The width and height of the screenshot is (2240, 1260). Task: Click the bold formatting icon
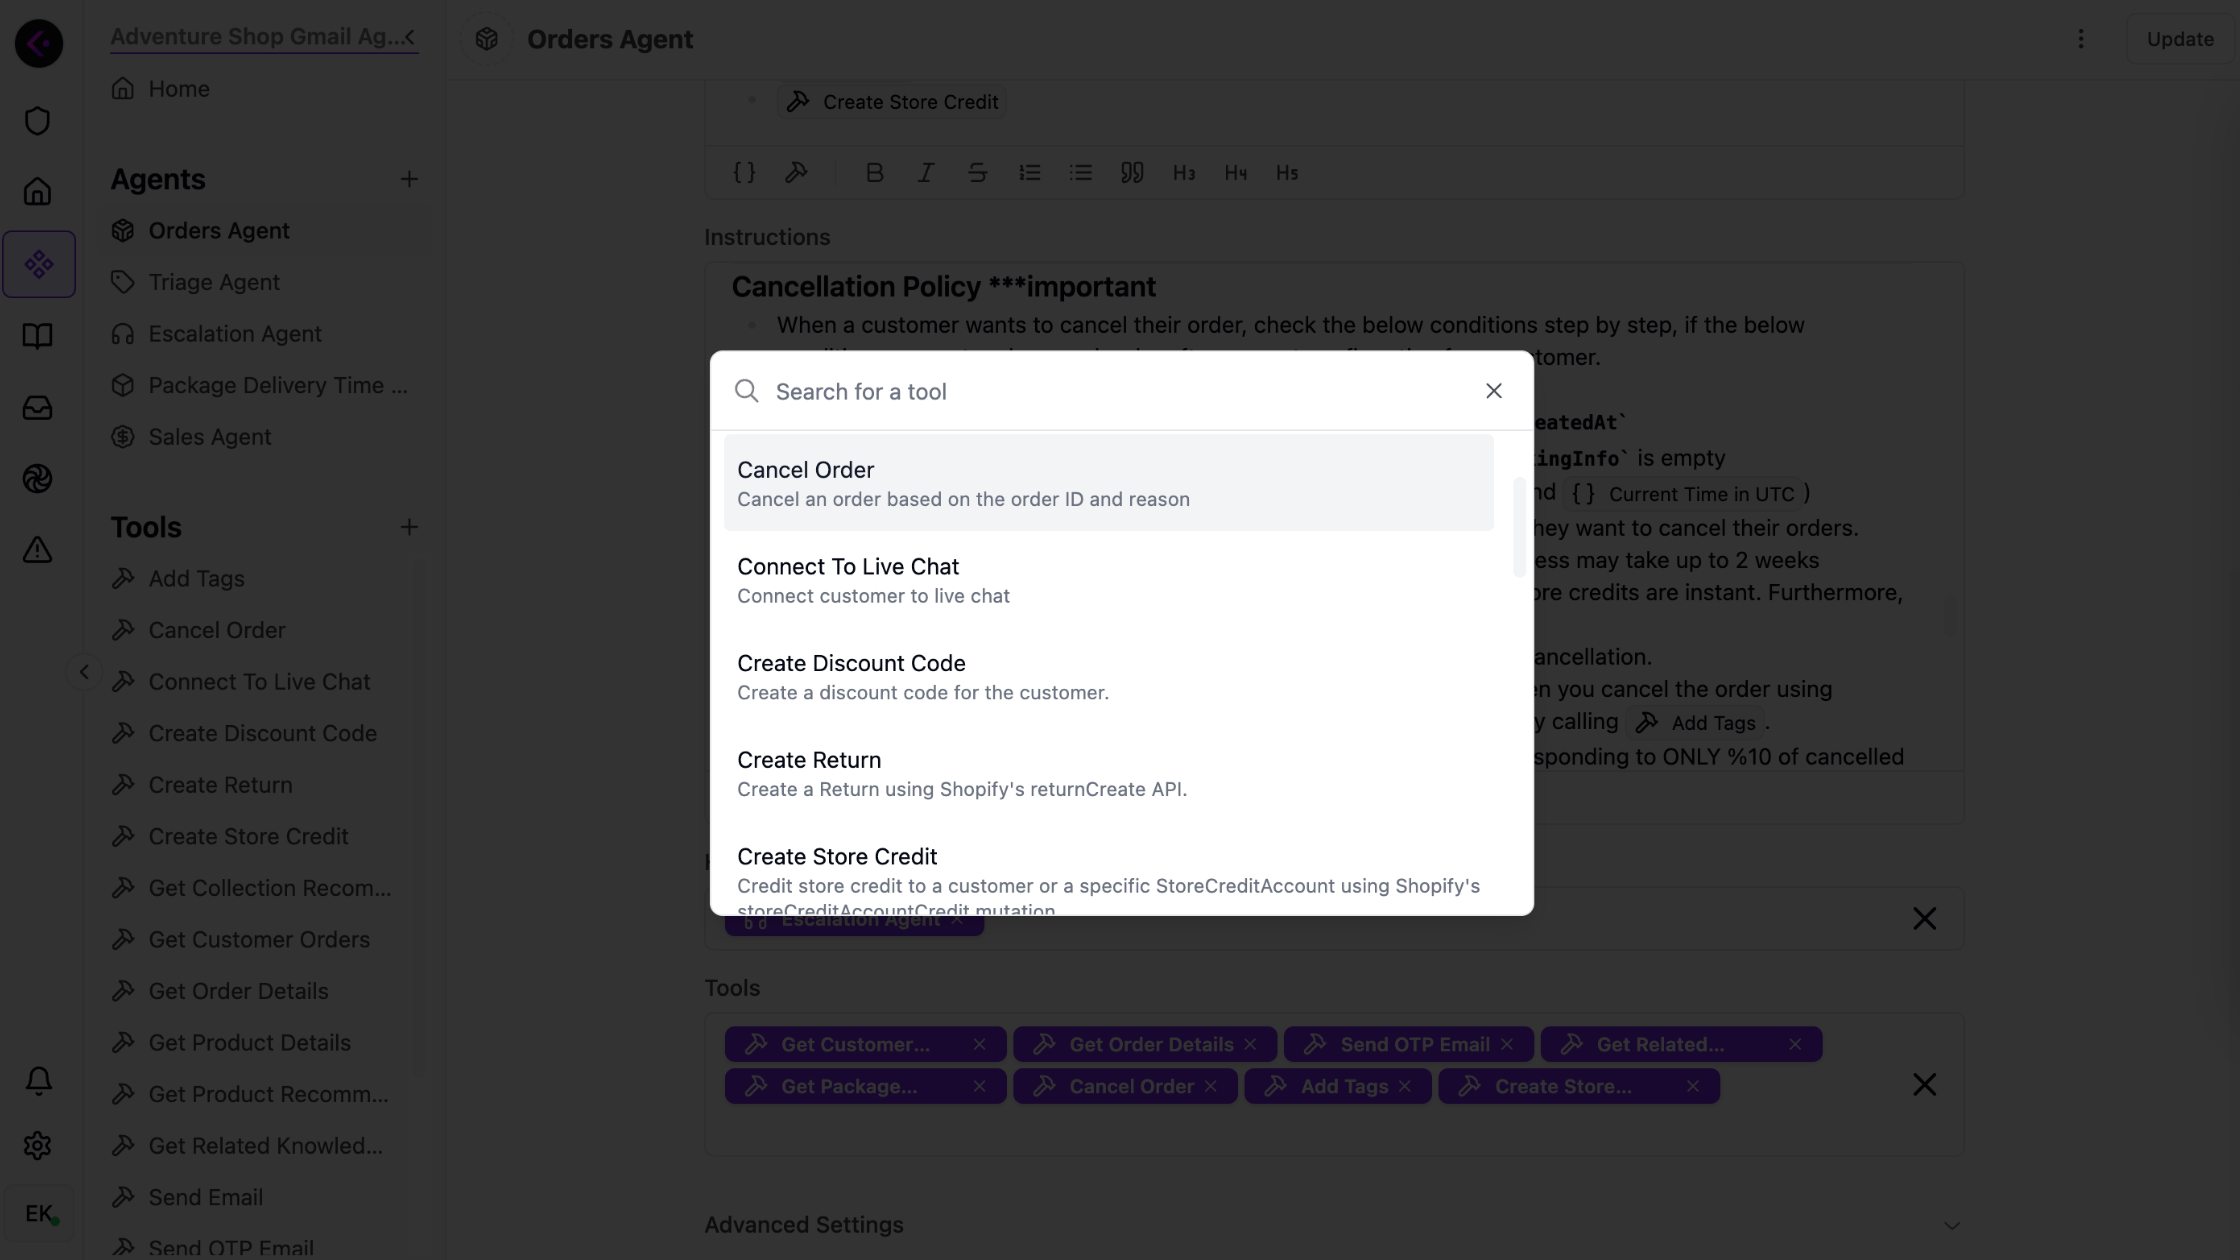(x=874, y=173)
